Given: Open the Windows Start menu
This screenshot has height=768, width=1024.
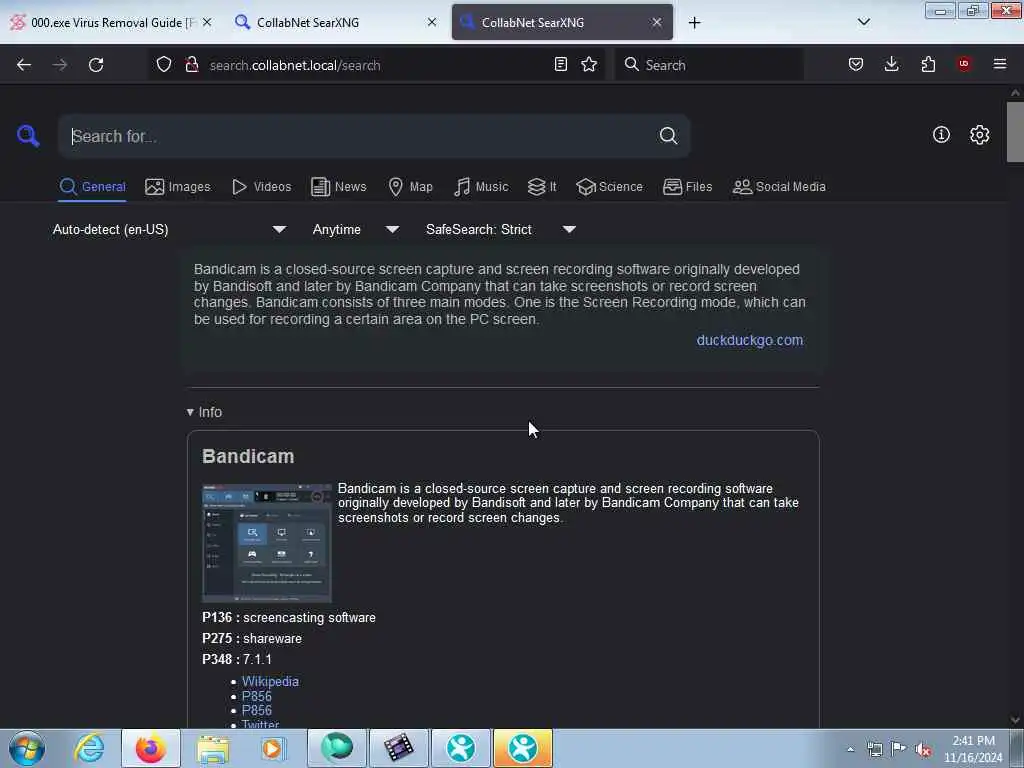Looking at the screenshot, I should pos(27,748).
